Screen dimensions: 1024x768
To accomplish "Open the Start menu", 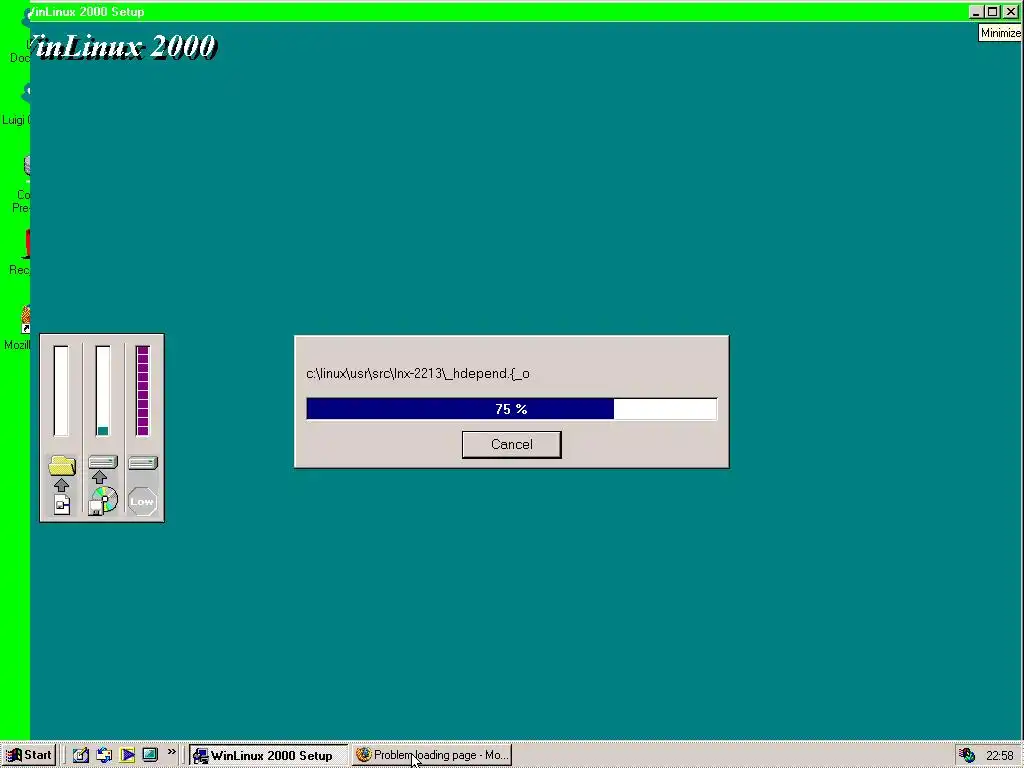I will pyautogui.click(x=29, y=755).
